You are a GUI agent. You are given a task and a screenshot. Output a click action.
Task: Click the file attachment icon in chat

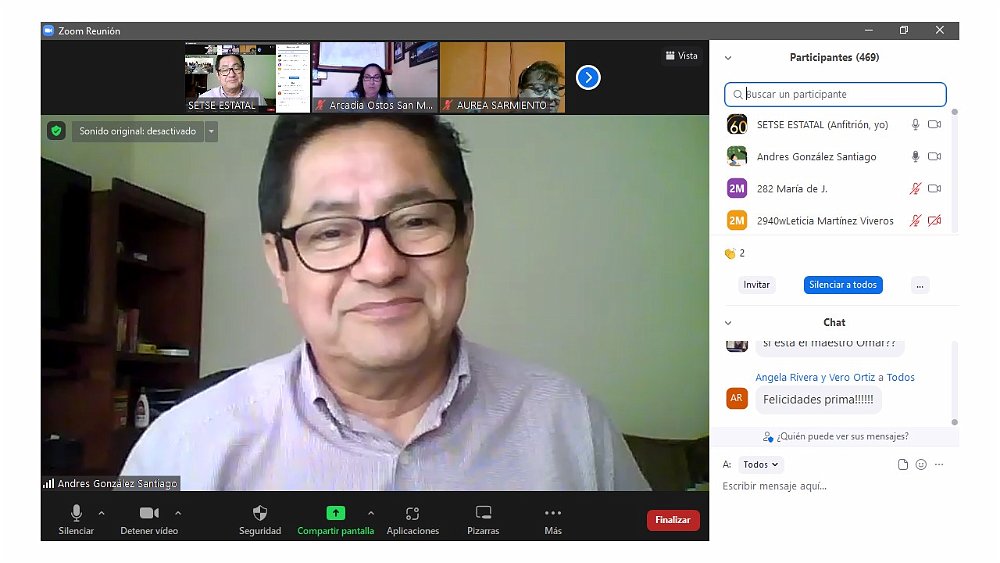(x=903, y=465)
